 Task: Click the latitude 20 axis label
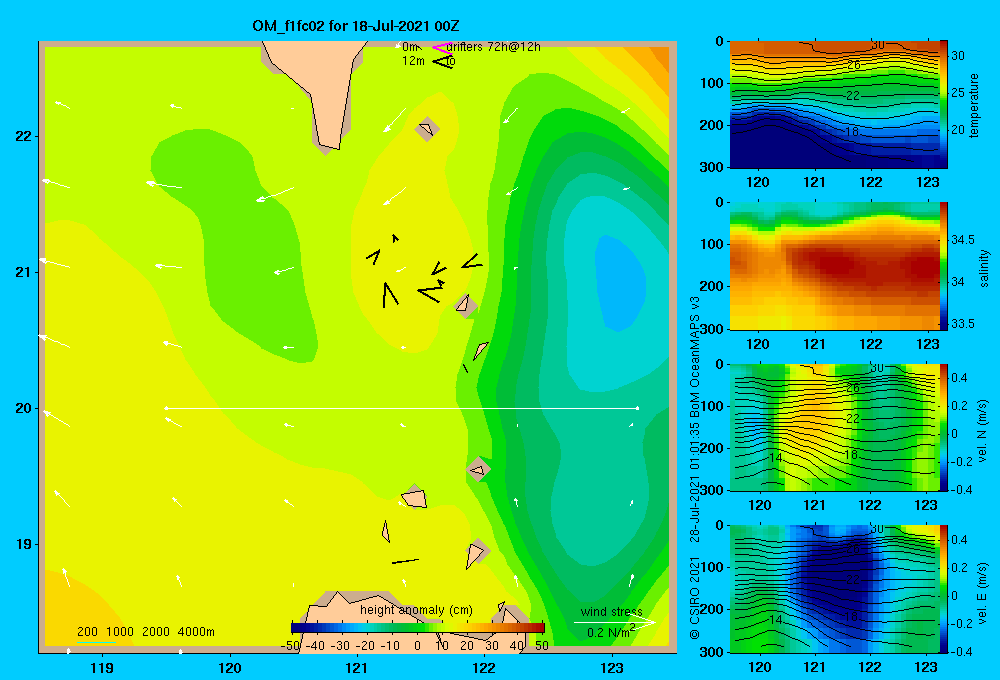tap(23, 408)
